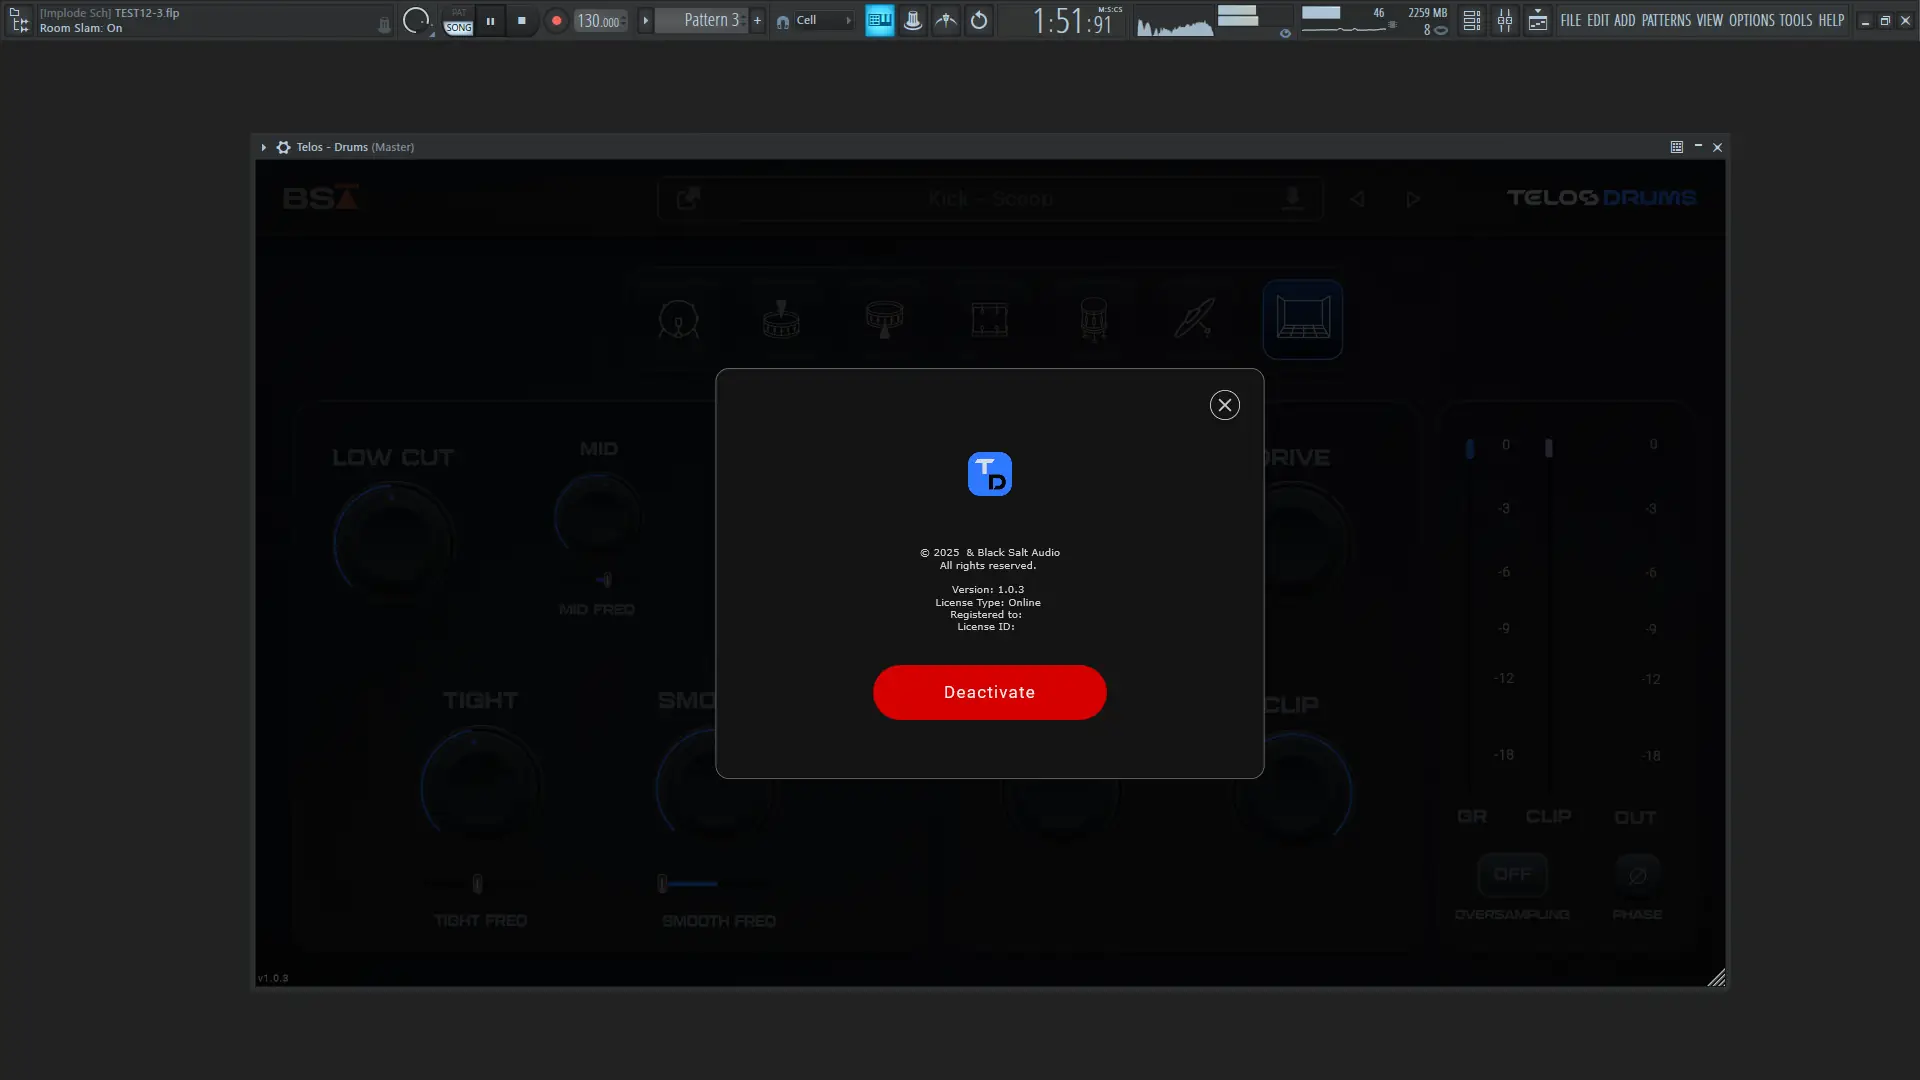Close the license info dialog
This screenshot has width=1920, height=1080.
1224,405
